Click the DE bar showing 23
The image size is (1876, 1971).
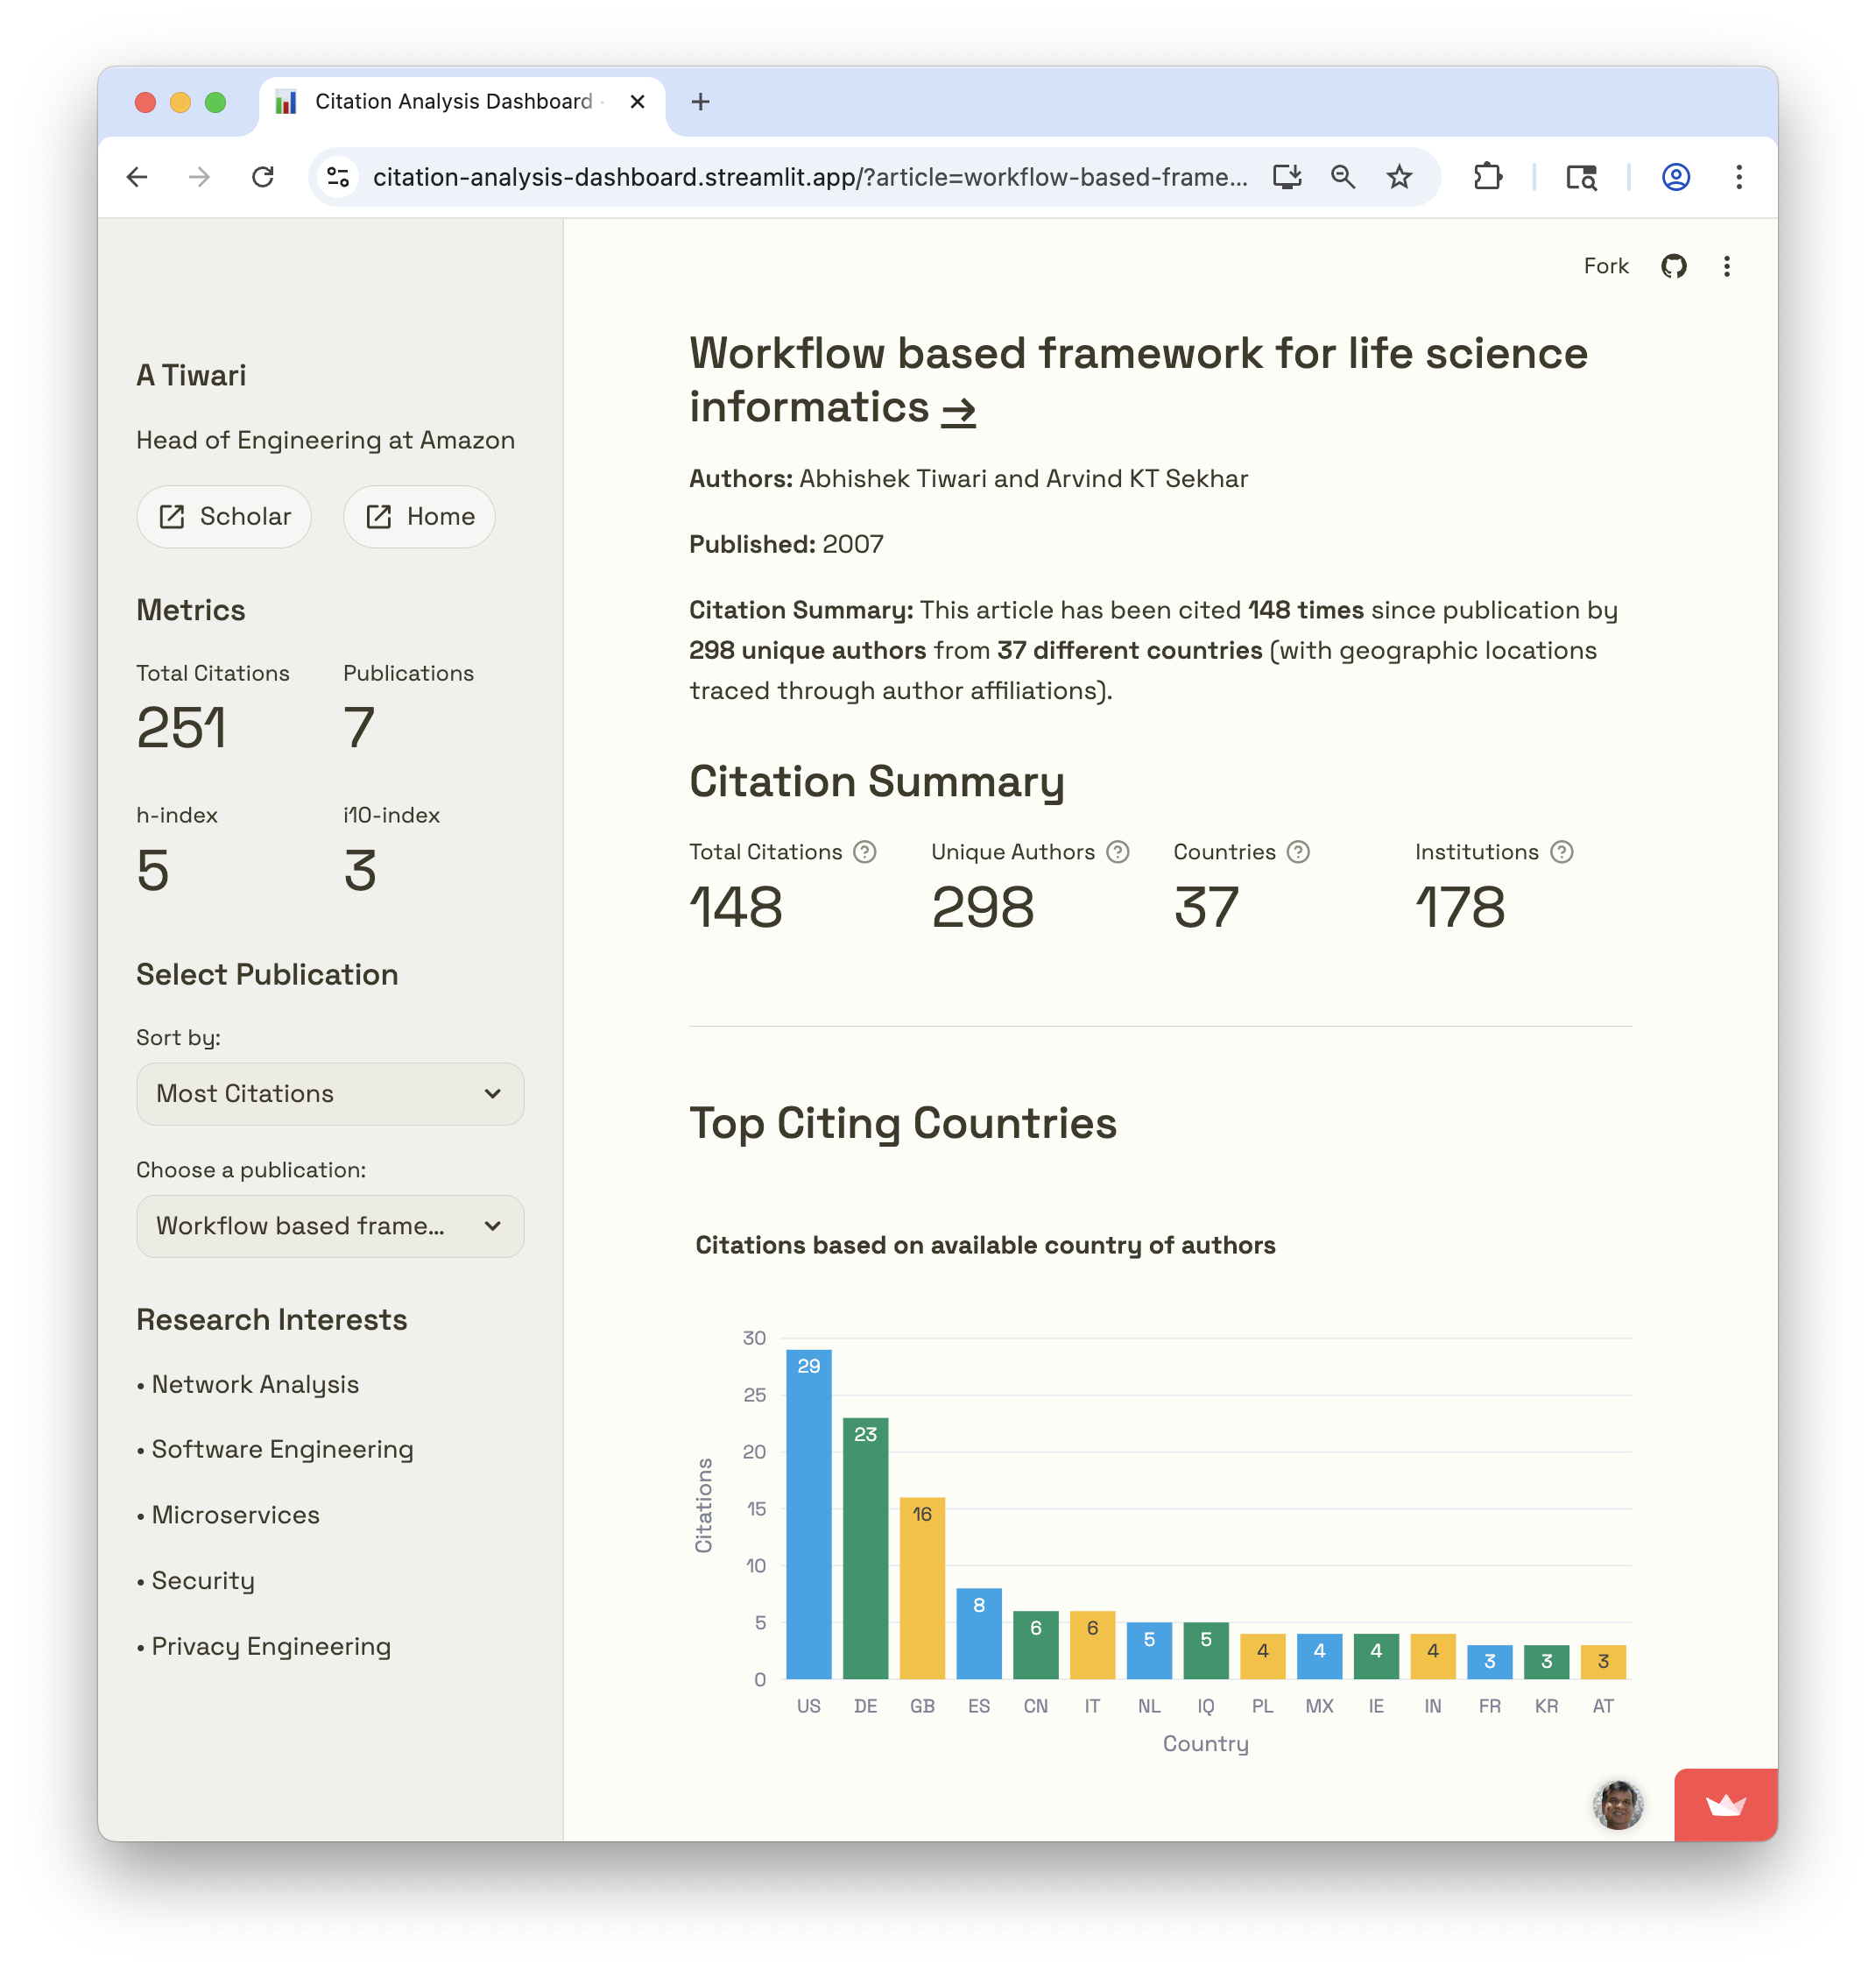coord(865,1547)
